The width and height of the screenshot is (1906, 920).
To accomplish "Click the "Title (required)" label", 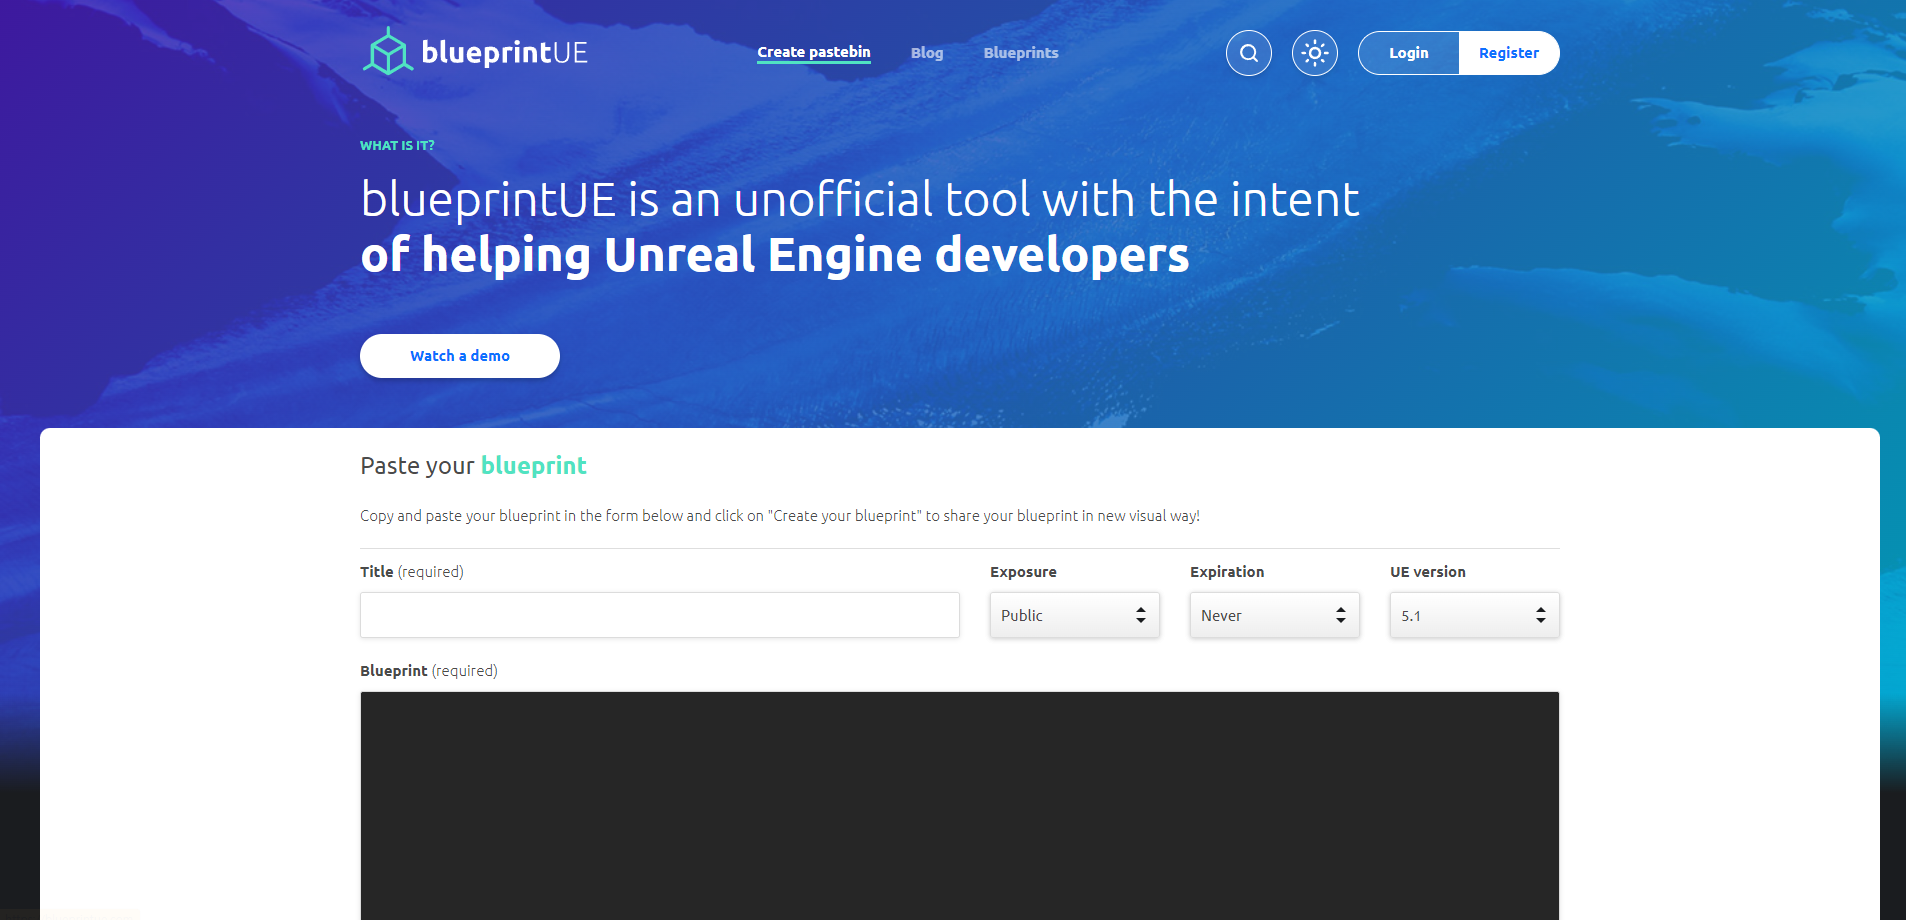I will tap(412, 571).
